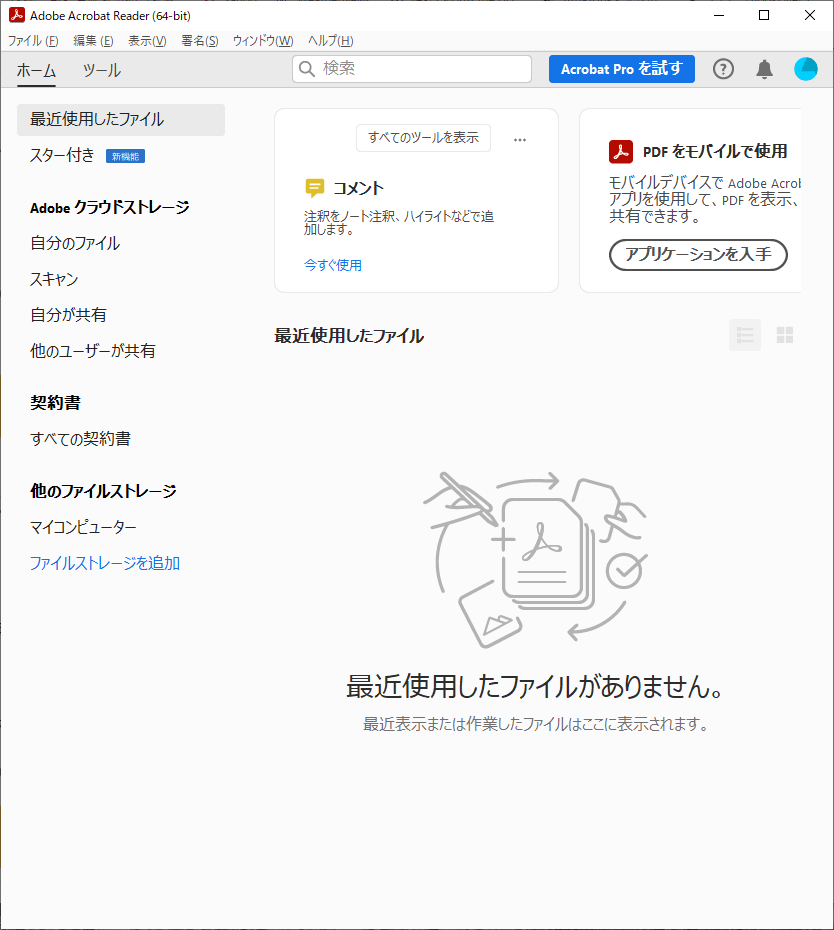Close the Acrobat Reader window
Image resolution: width=834 pixels, height=930 pixels.
coord(810,15)
